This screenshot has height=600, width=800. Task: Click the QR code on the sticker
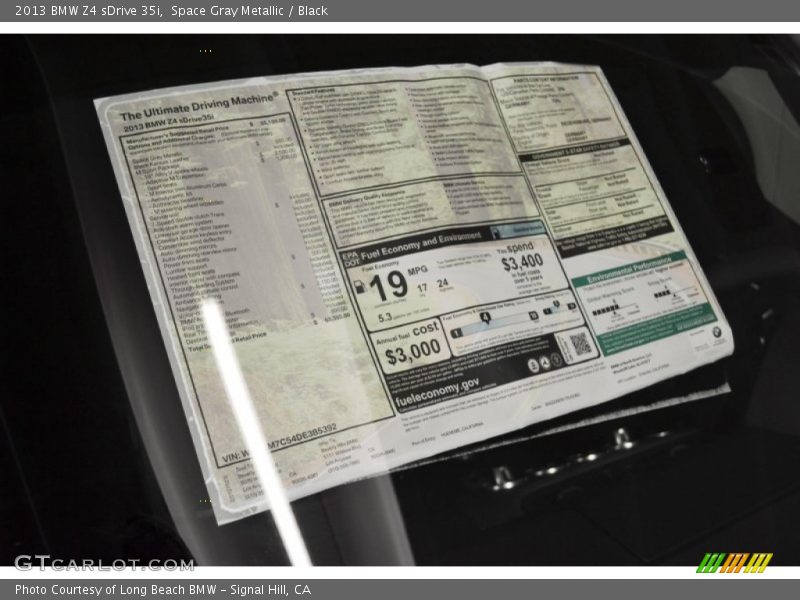[x=580, y=345]
